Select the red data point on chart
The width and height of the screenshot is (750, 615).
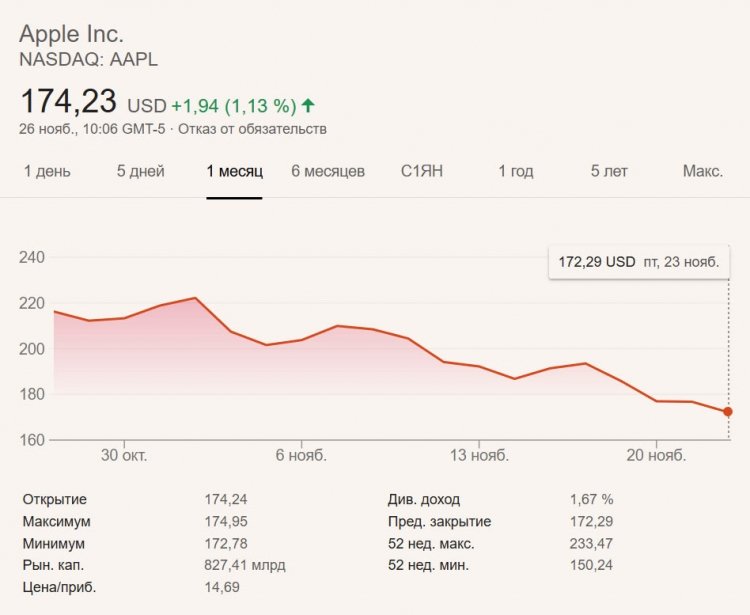728,412
